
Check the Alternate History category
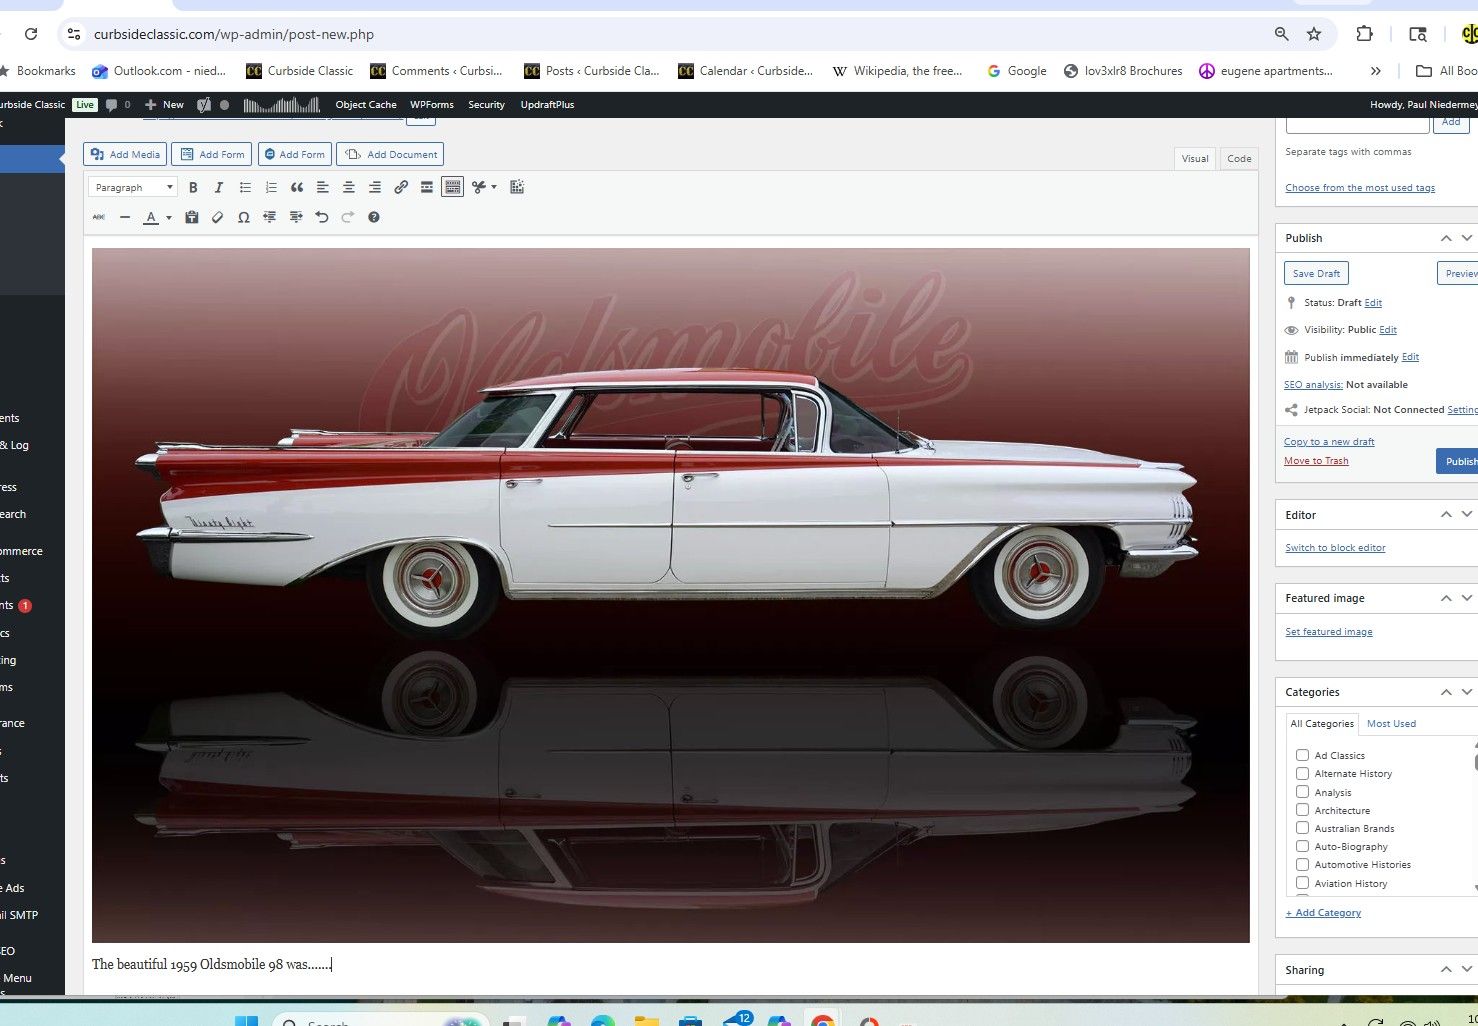click(x=1302, y=773)
